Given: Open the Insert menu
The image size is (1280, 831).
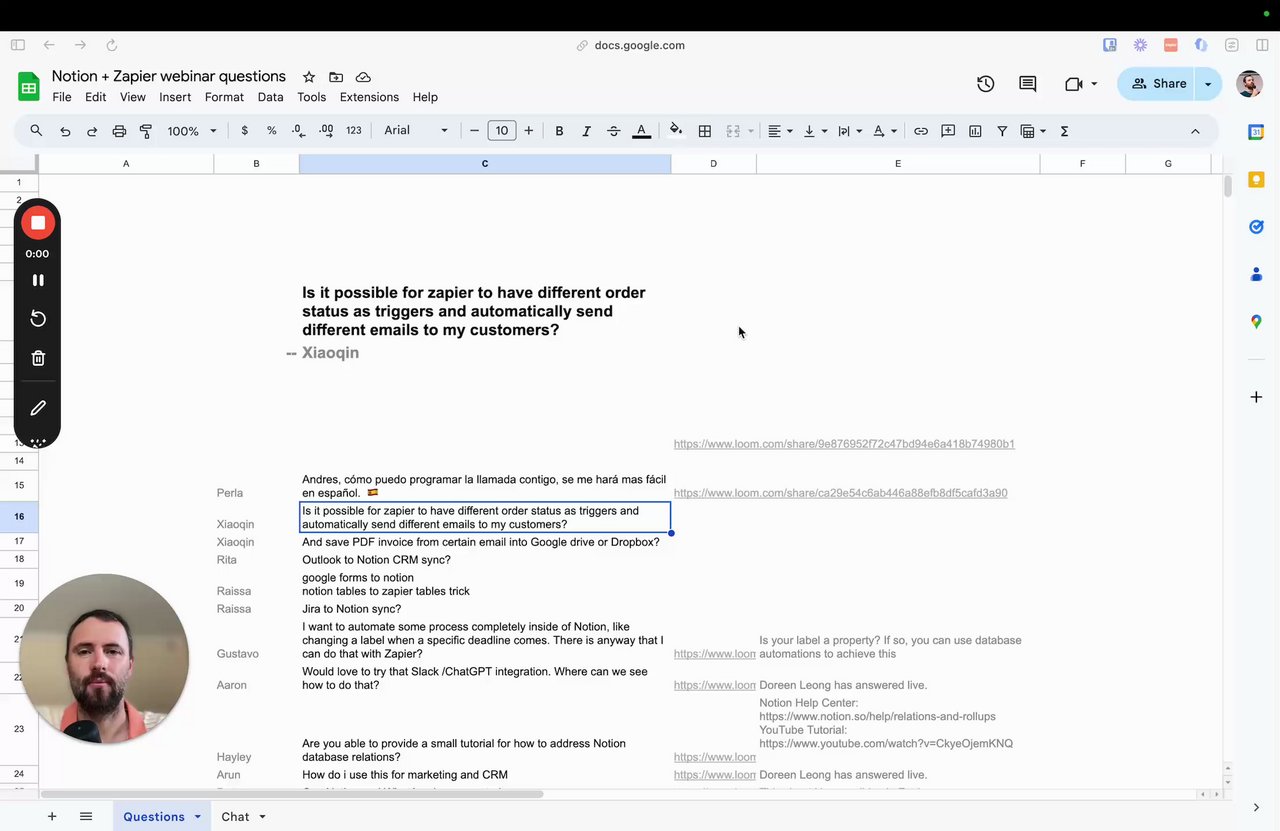Looking at the screenshot, I should [x=175, y=97].
